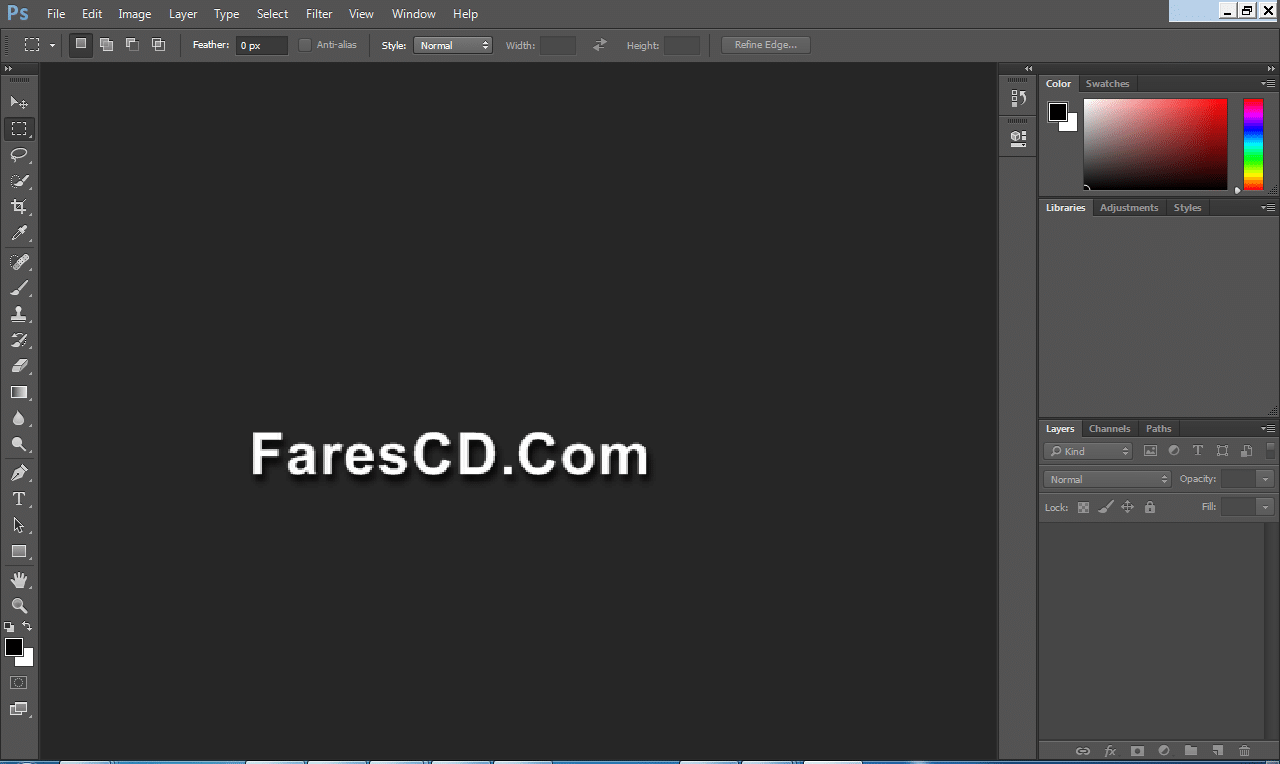Switch to the Channels tab
1280x764 pixels.
tap(1110, 429)
